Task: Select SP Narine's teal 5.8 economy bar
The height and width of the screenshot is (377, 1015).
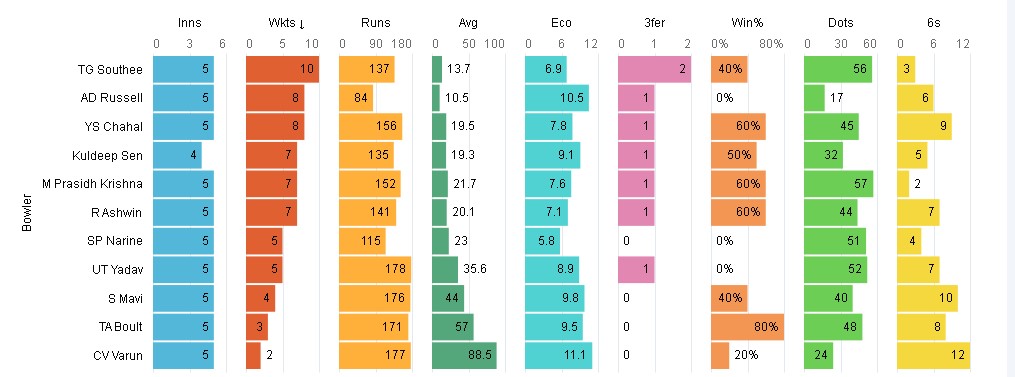Action: pyautogui.click(x=542, y=241)
